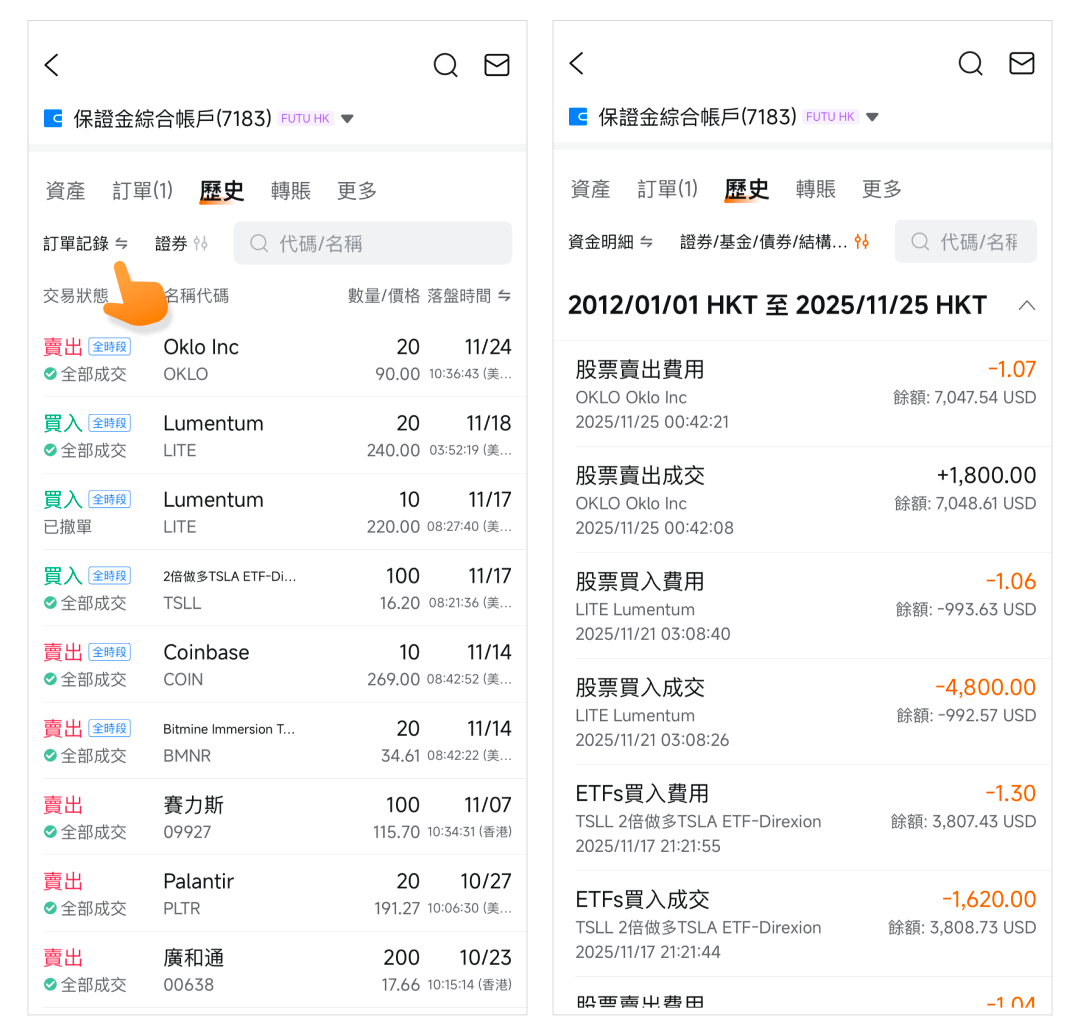Collapse the 2012/01/01 date range section
This screenshot has width=1080, height=1036.
pos(1026,305)
